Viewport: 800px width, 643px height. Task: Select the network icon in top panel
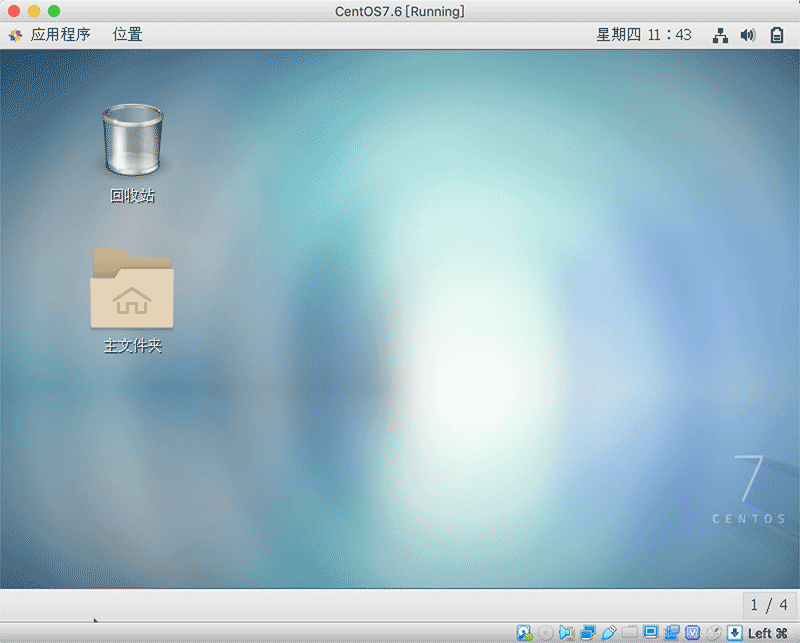720,34
